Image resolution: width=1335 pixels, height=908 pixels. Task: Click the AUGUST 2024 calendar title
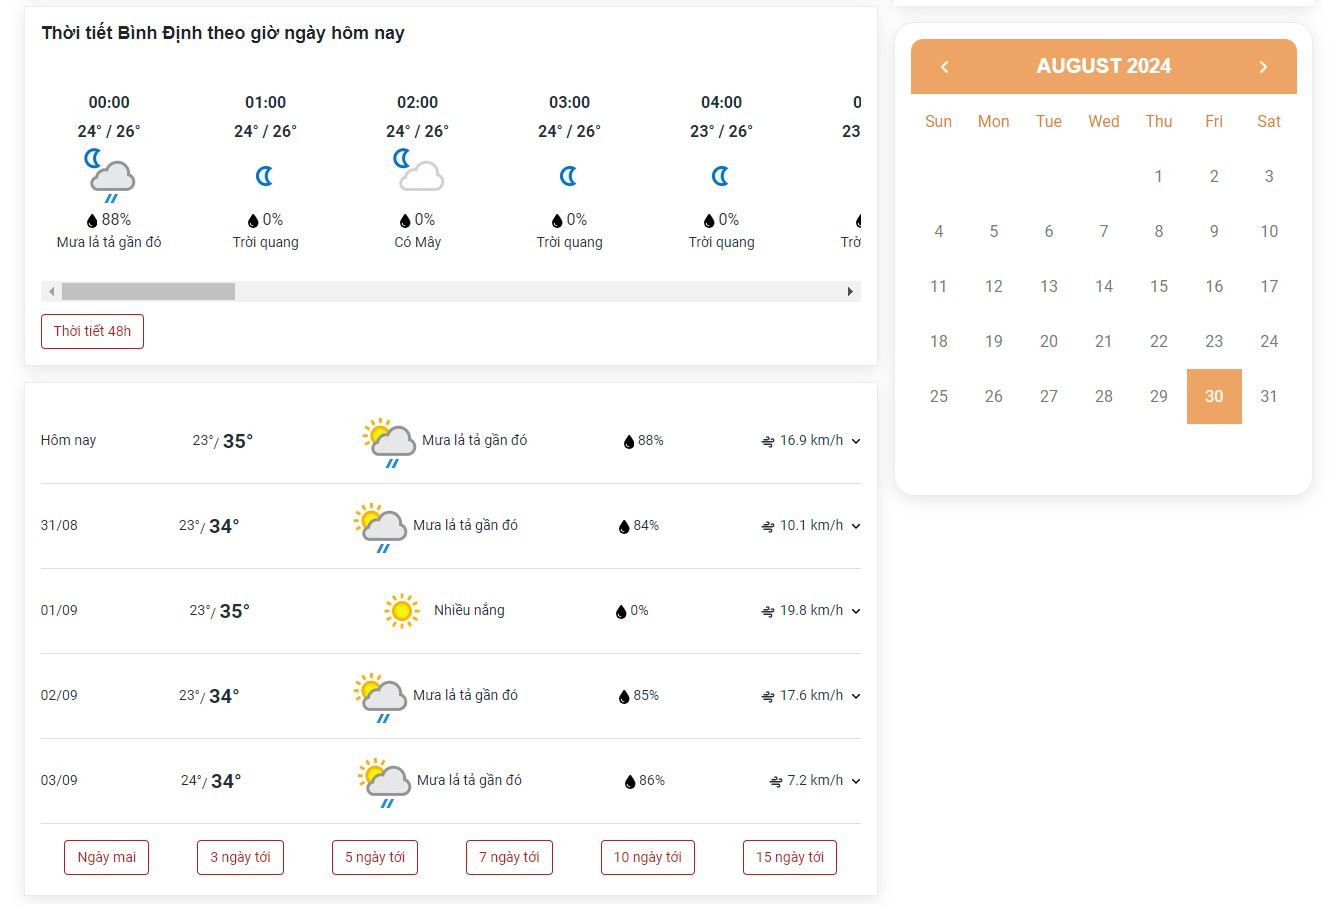[x=1104, y=66]
